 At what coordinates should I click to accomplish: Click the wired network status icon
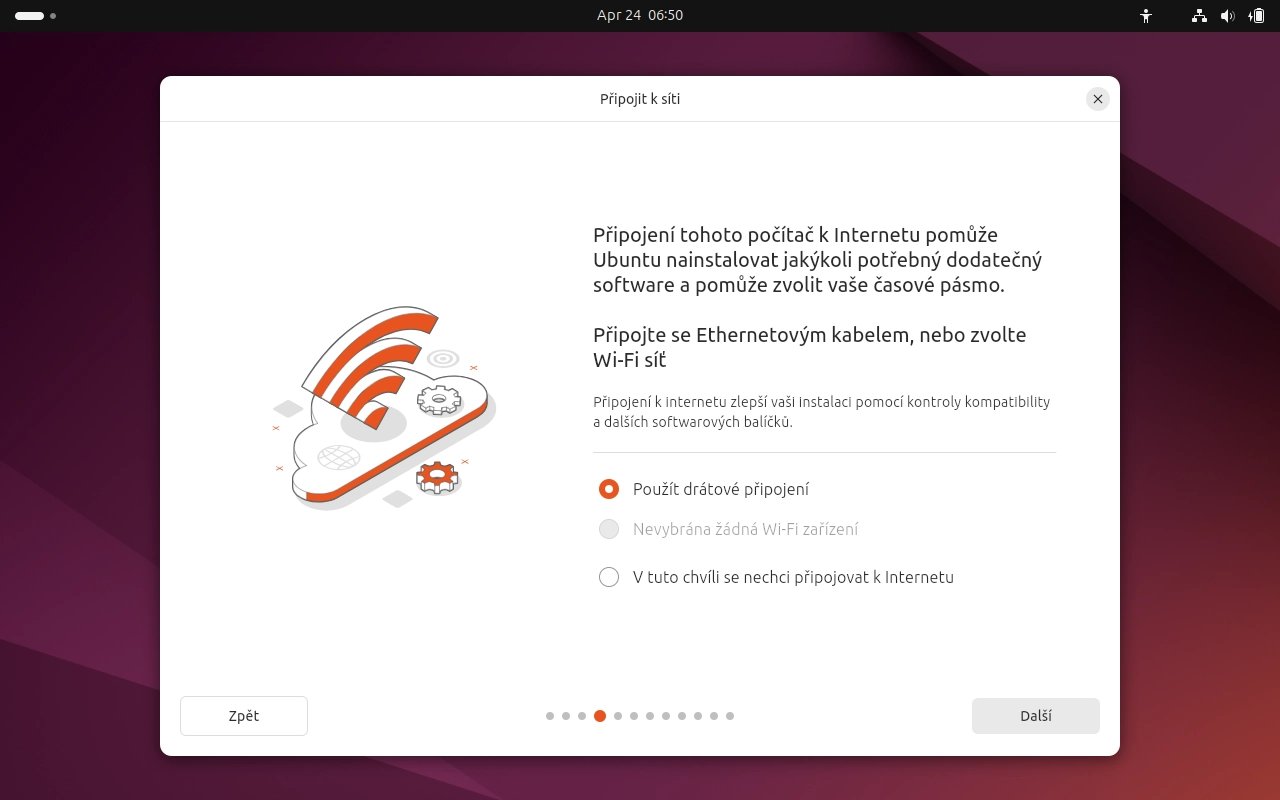coord(1199,16)
